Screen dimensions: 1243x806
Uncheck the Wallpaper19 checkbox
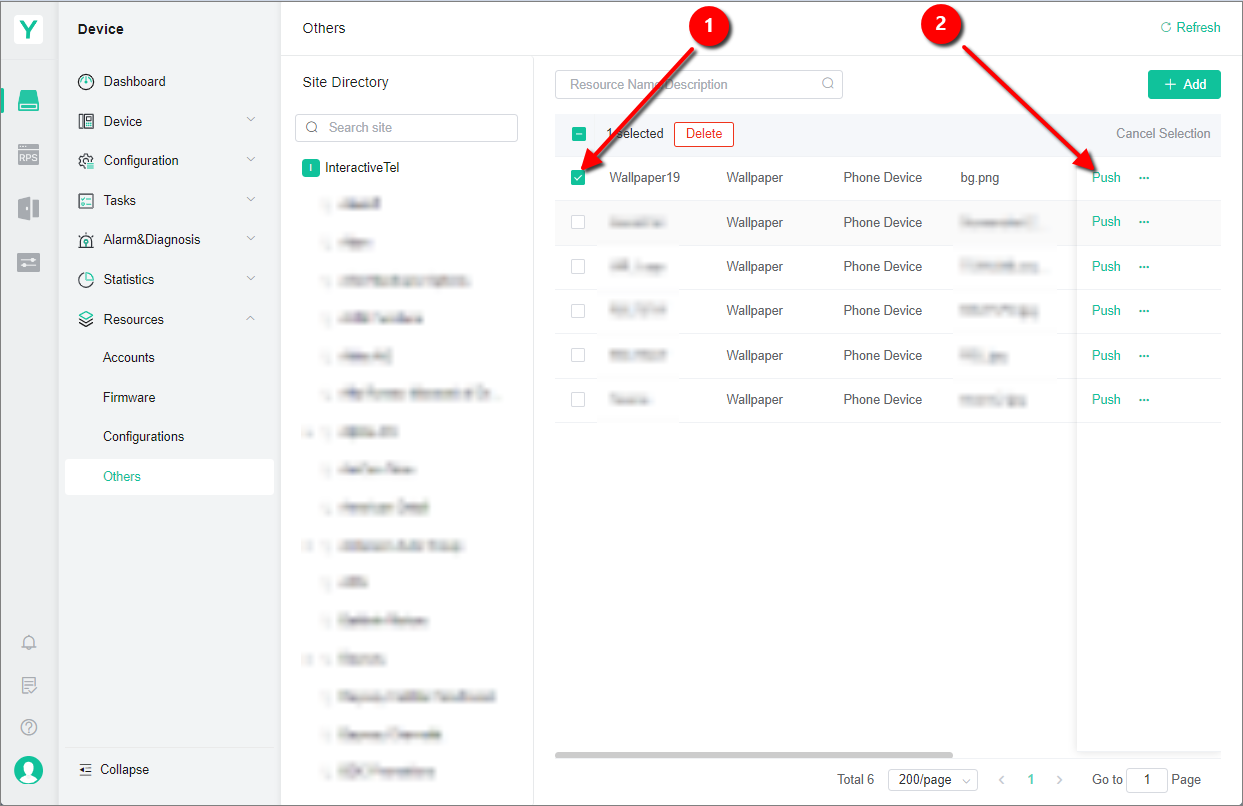pyautogui.click(x=578, y=178)
